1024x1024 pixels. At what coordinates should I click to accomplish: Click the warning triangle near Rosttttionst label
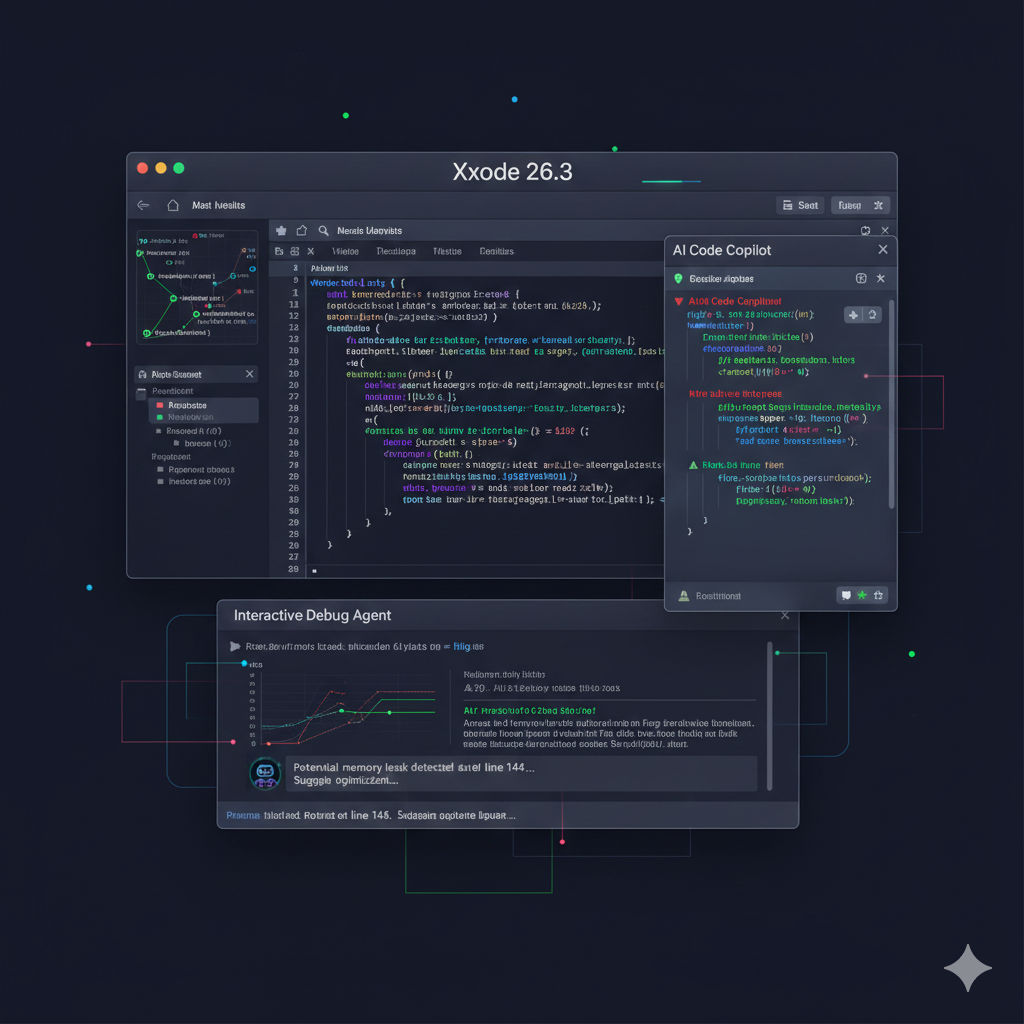pos(683,595)
